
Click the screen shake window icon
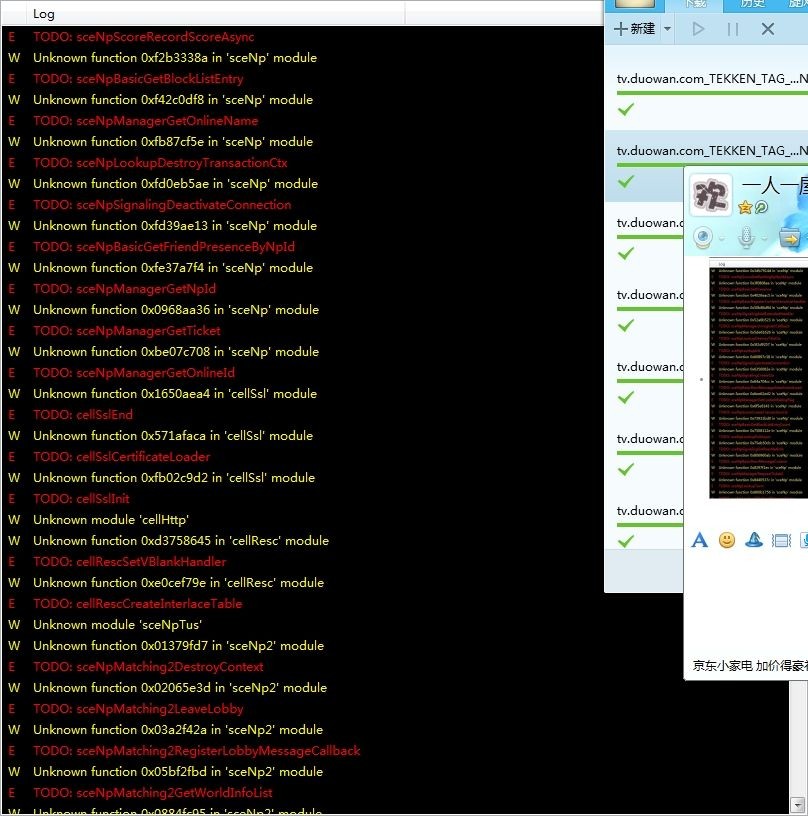(x=782, y=540)
